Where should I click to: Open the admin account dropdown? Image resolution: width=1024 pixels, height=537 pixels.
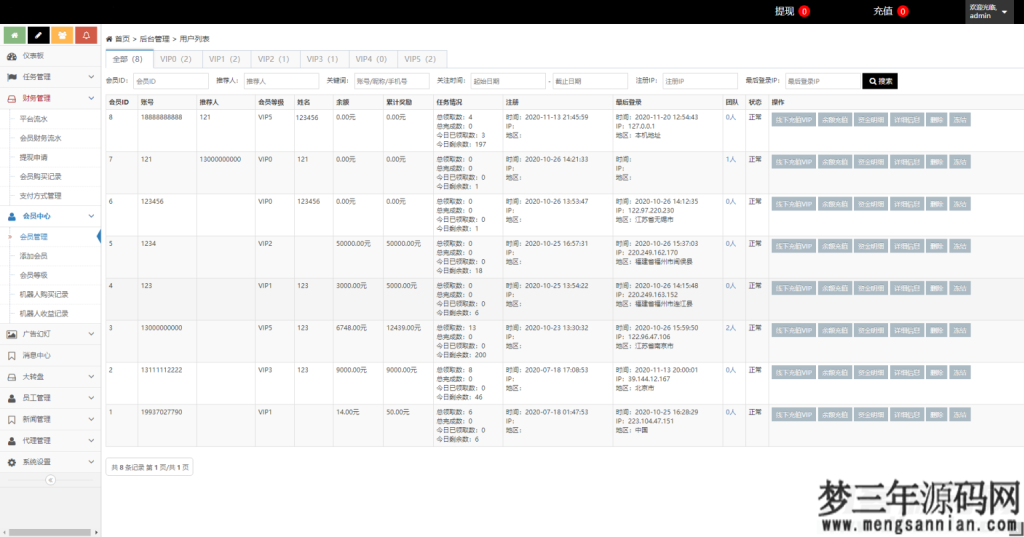pyautogui.click(x=989, y=12)
